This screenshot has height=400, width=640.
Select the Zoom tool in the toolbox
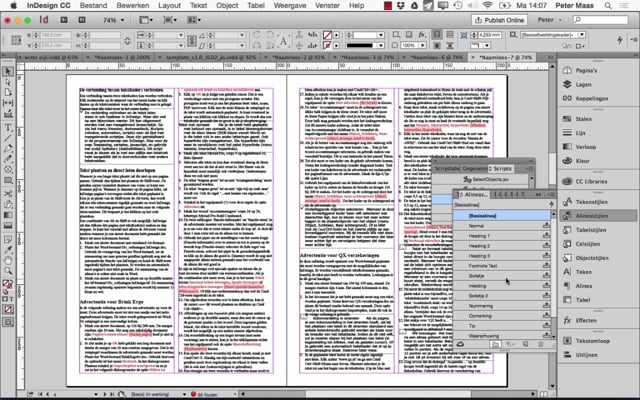pos(8,271)
